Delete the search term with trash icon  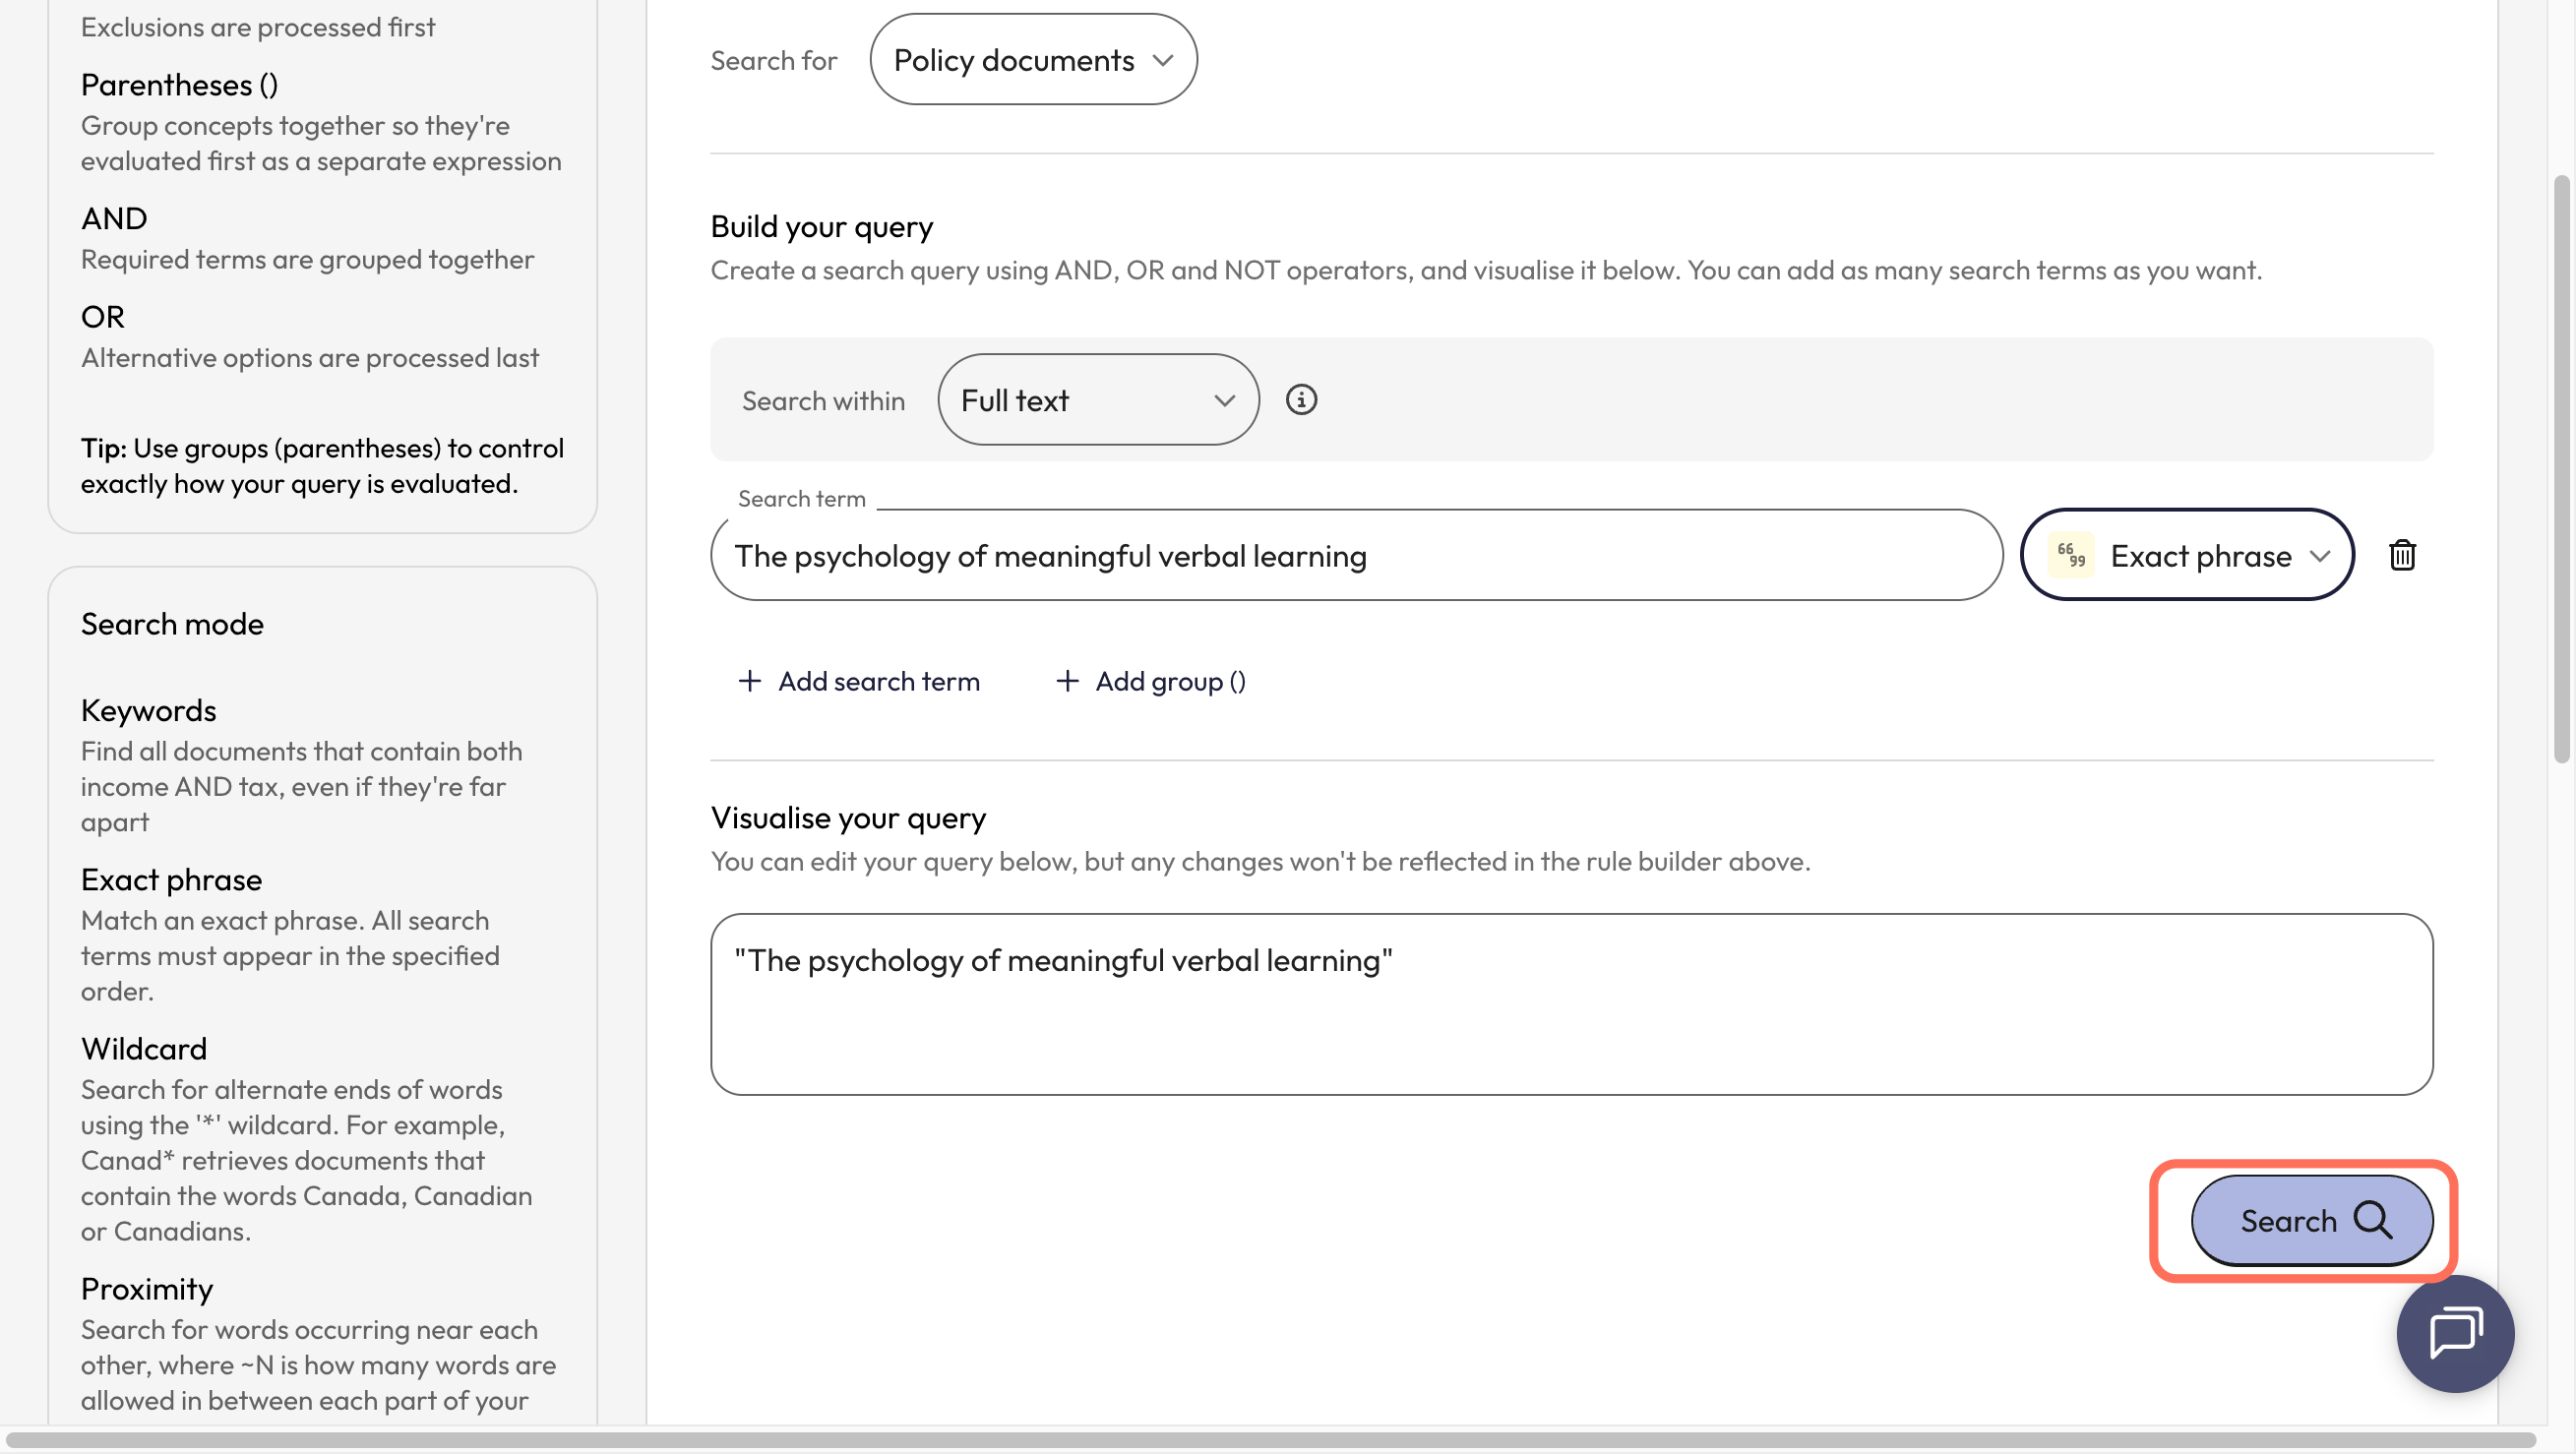tap(2402, 555)
